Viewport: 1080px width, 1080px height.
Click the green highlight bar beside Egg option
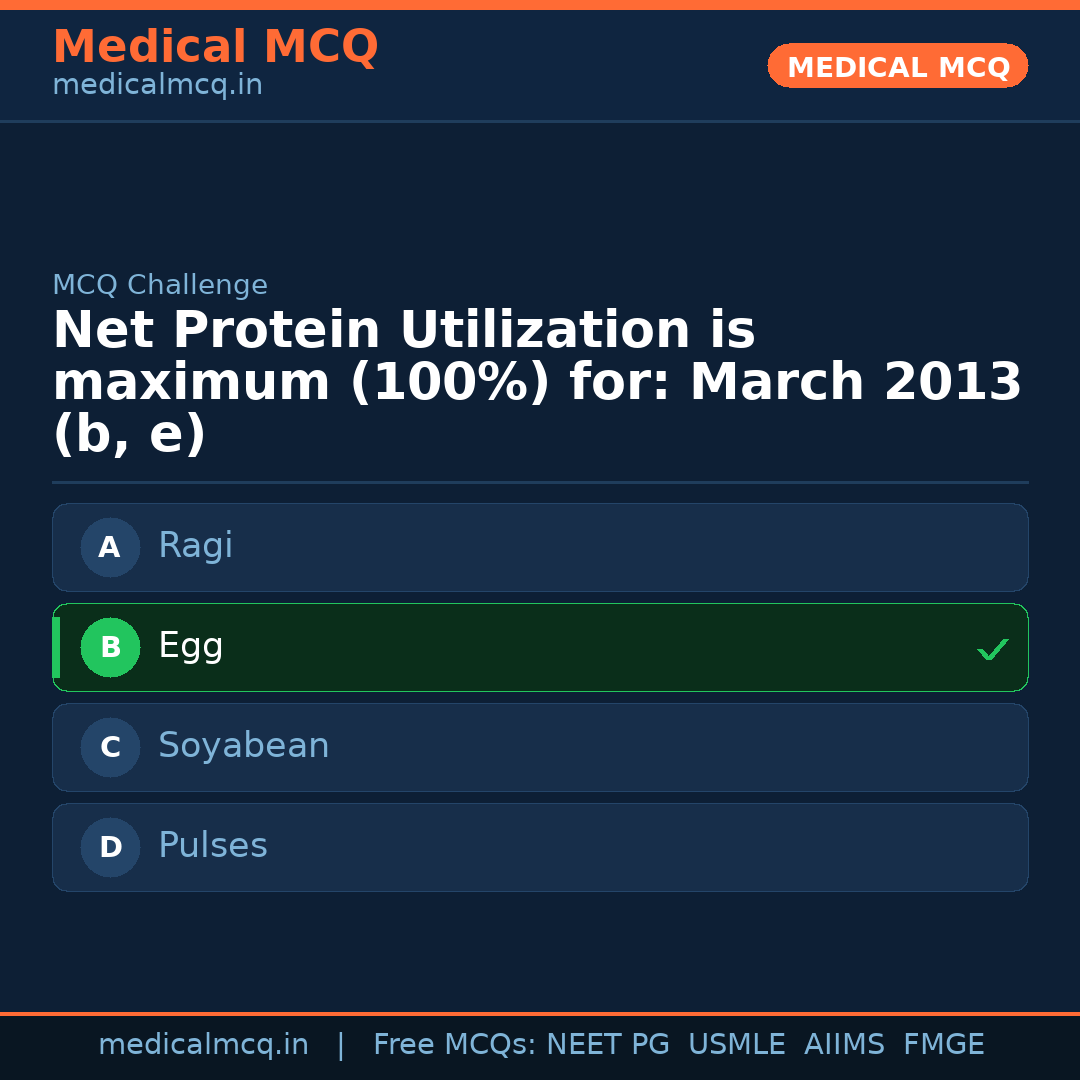(x=56, y=647)
